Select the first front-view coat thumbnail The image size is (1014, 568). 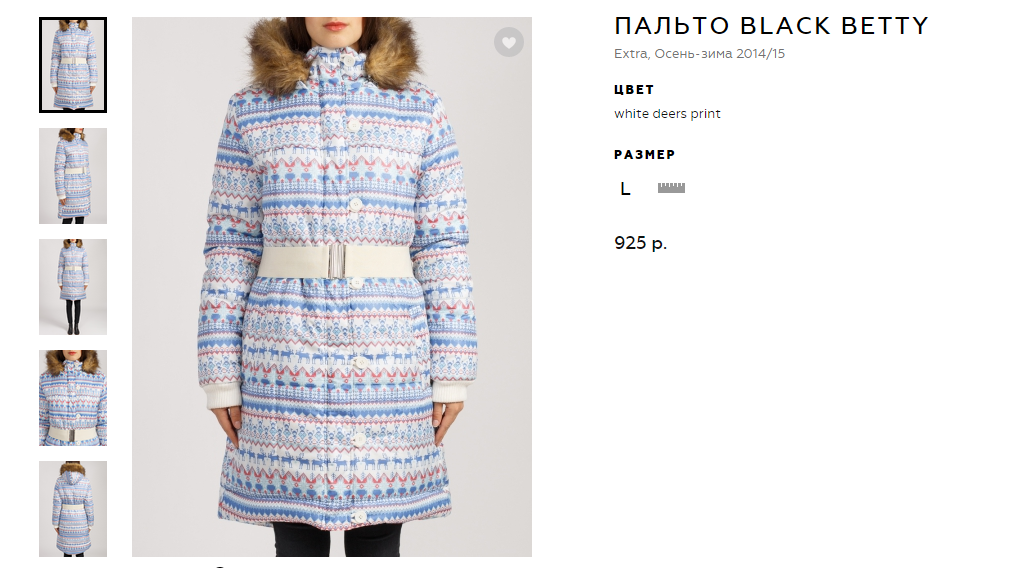coord(73,65)
